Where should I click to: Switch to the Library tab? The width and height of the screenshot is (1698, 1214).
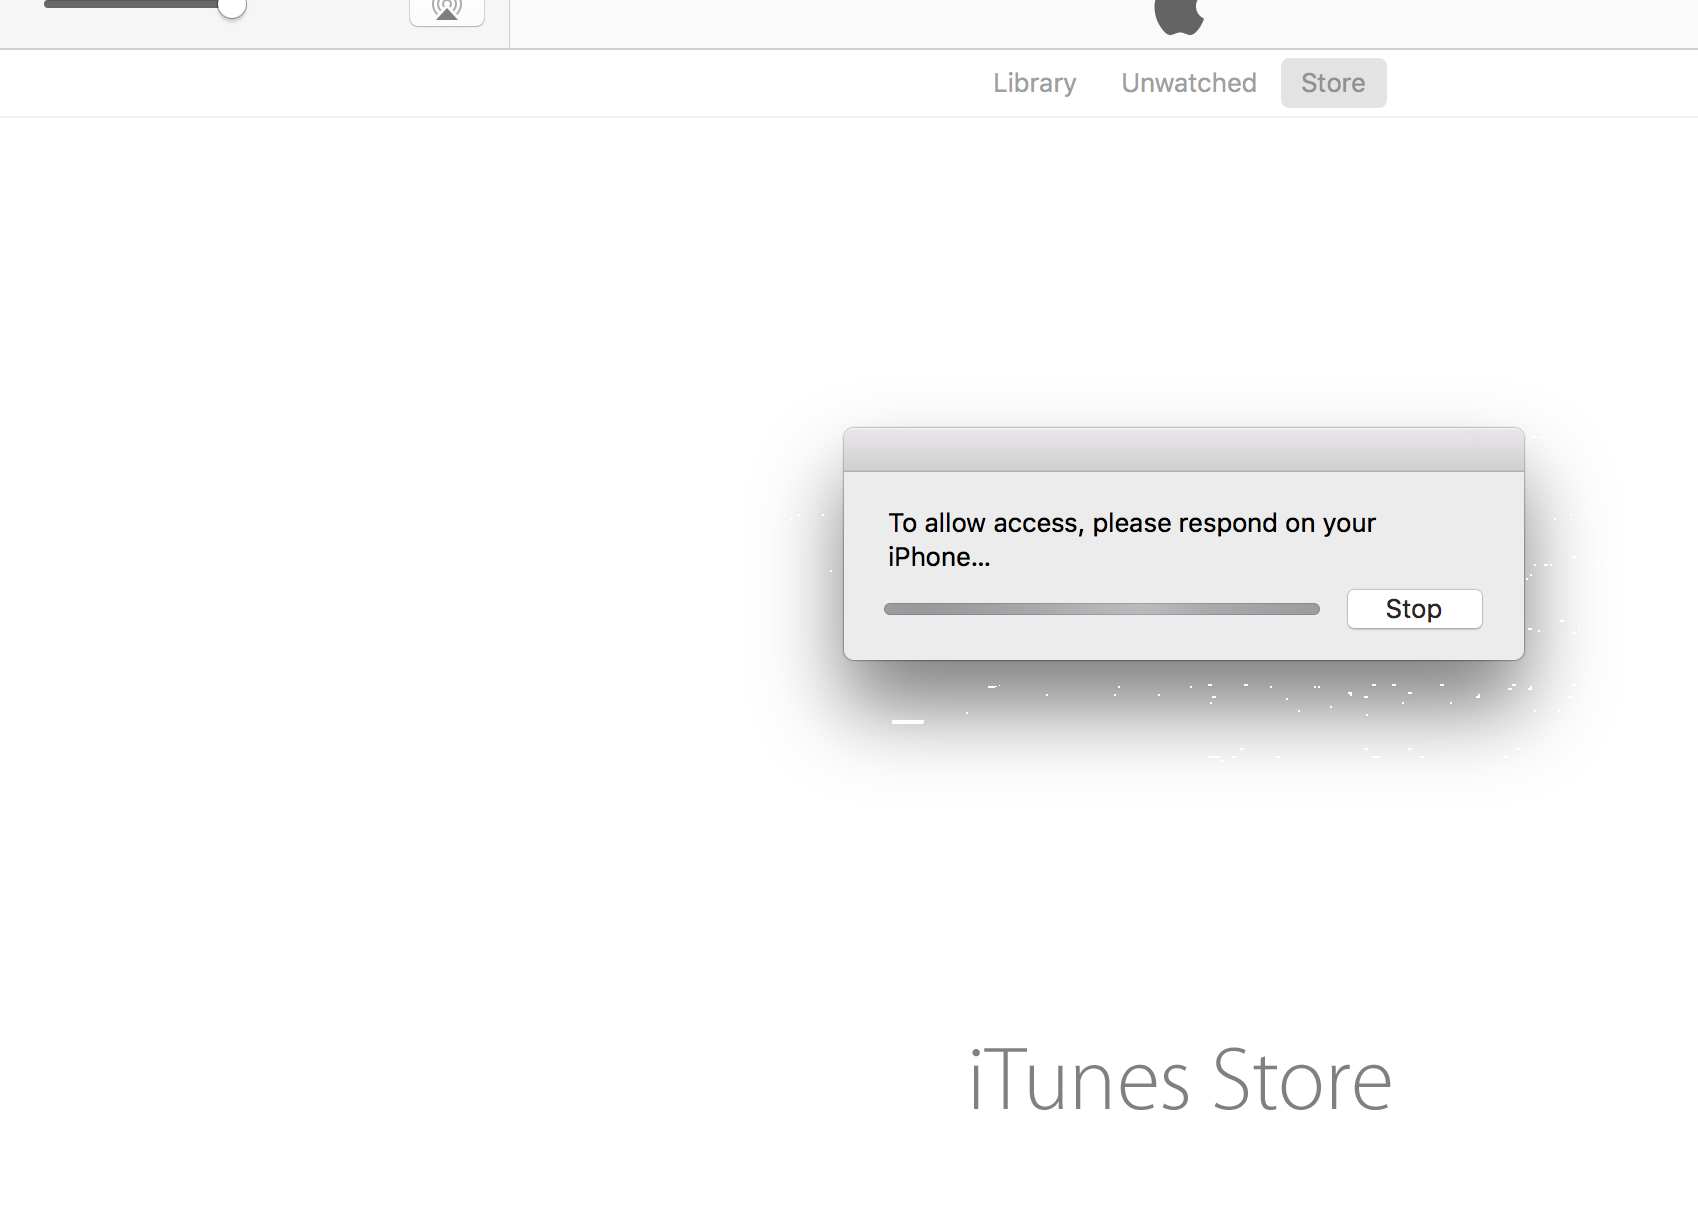tap(1034, 83)
